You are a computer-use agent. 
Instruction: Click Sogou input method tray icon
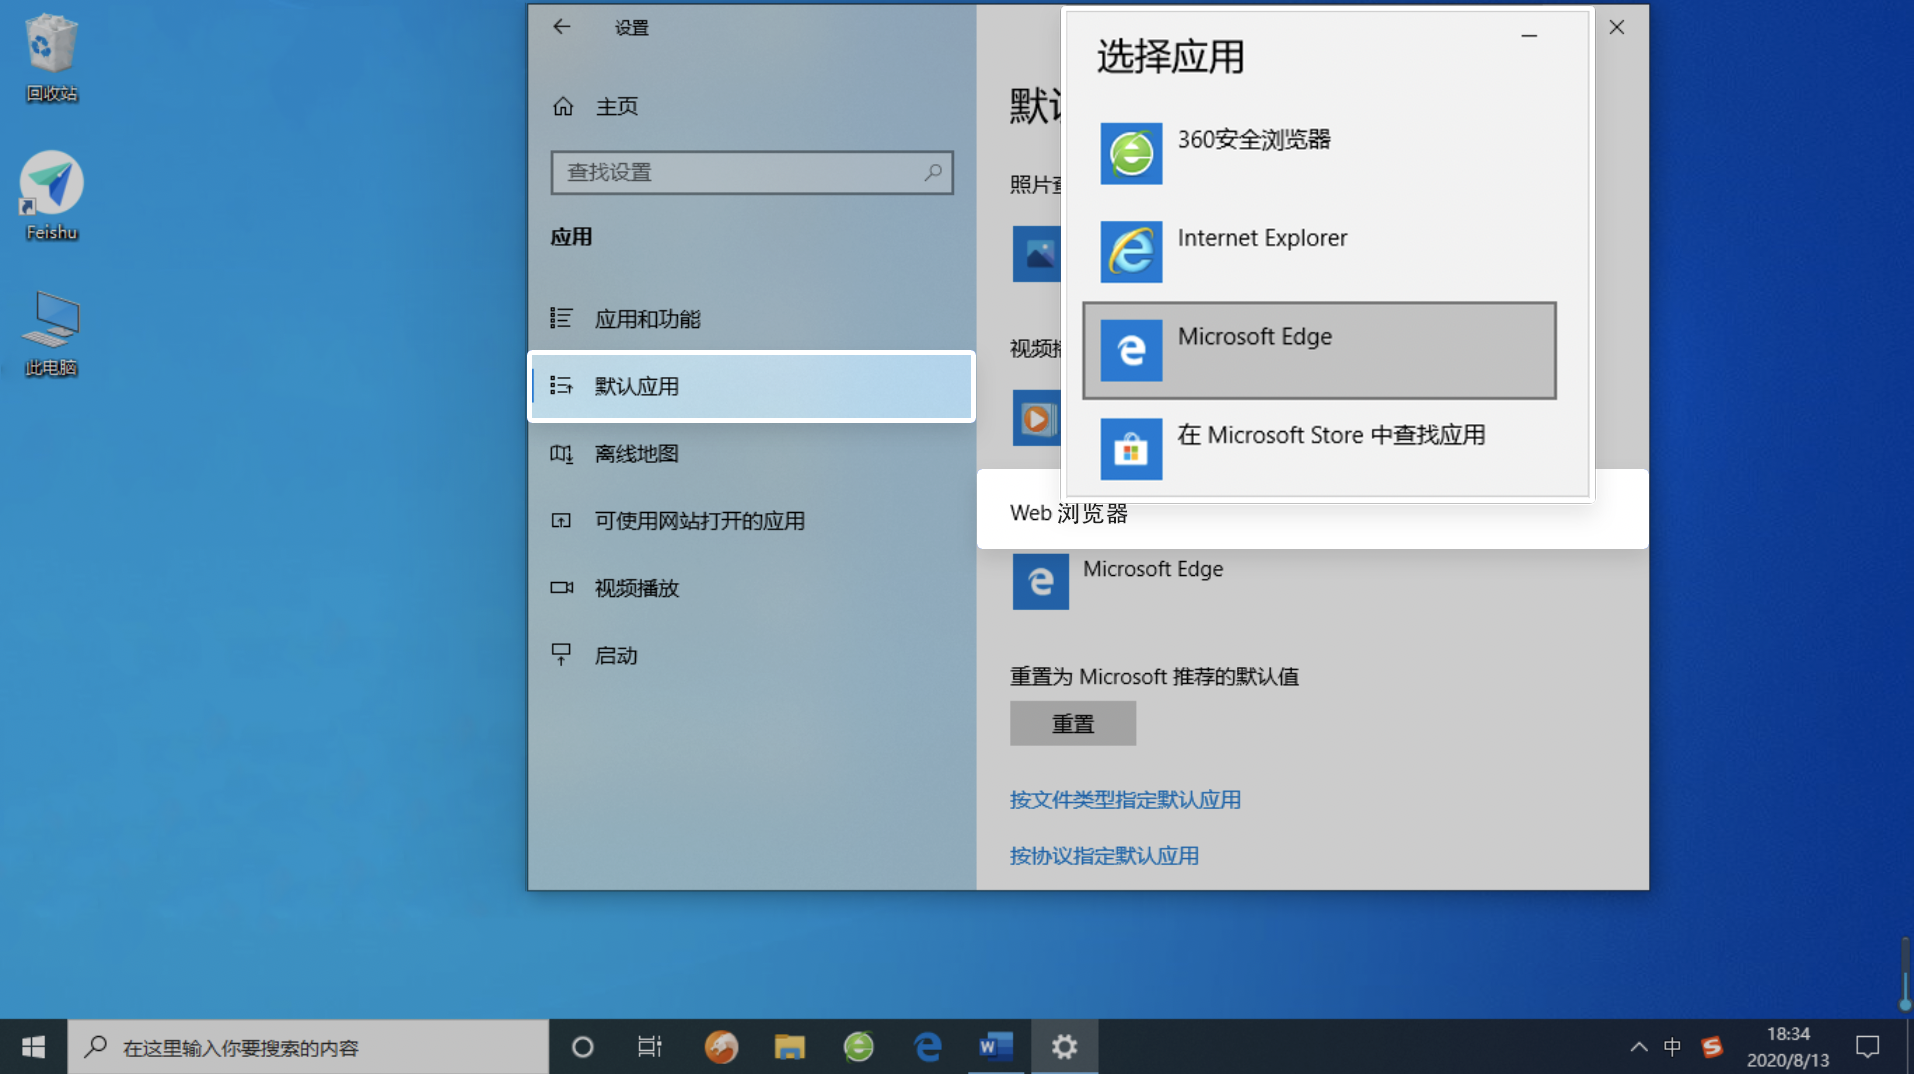pyautogui.click(x=1712, y=1047)
